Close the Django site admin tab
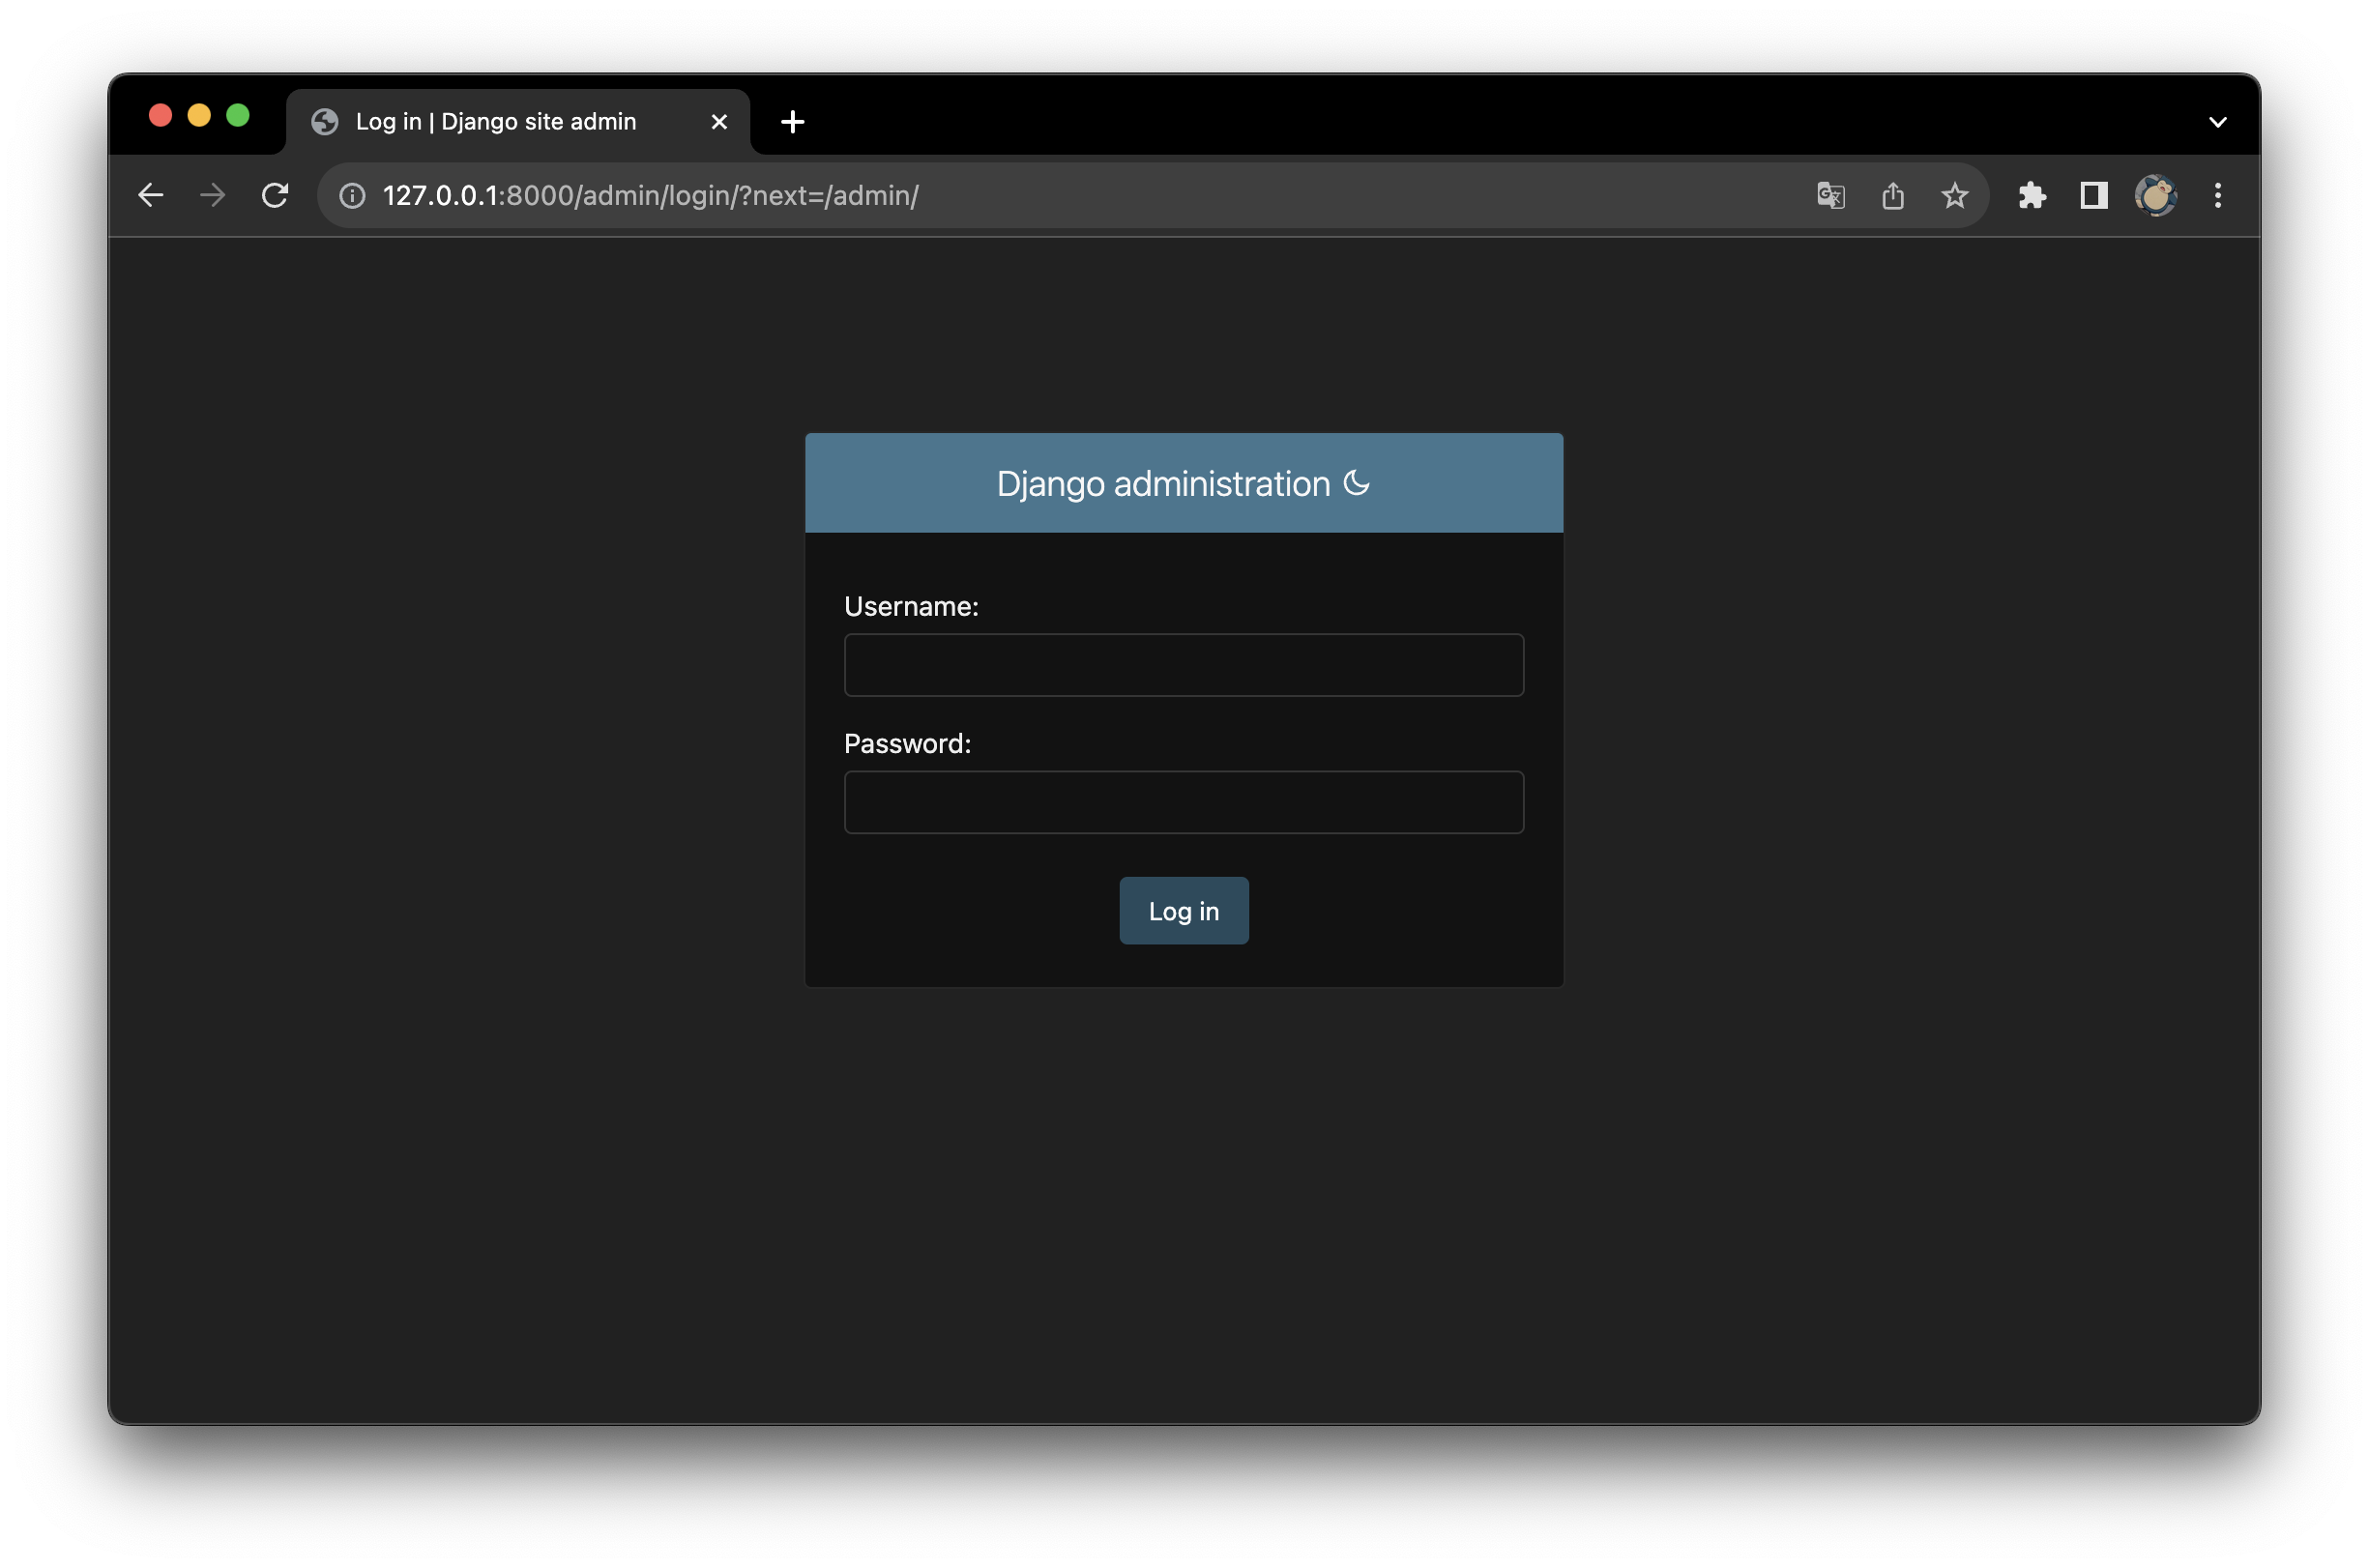The image size is (2369, 1568). click(x=719, y=122)
